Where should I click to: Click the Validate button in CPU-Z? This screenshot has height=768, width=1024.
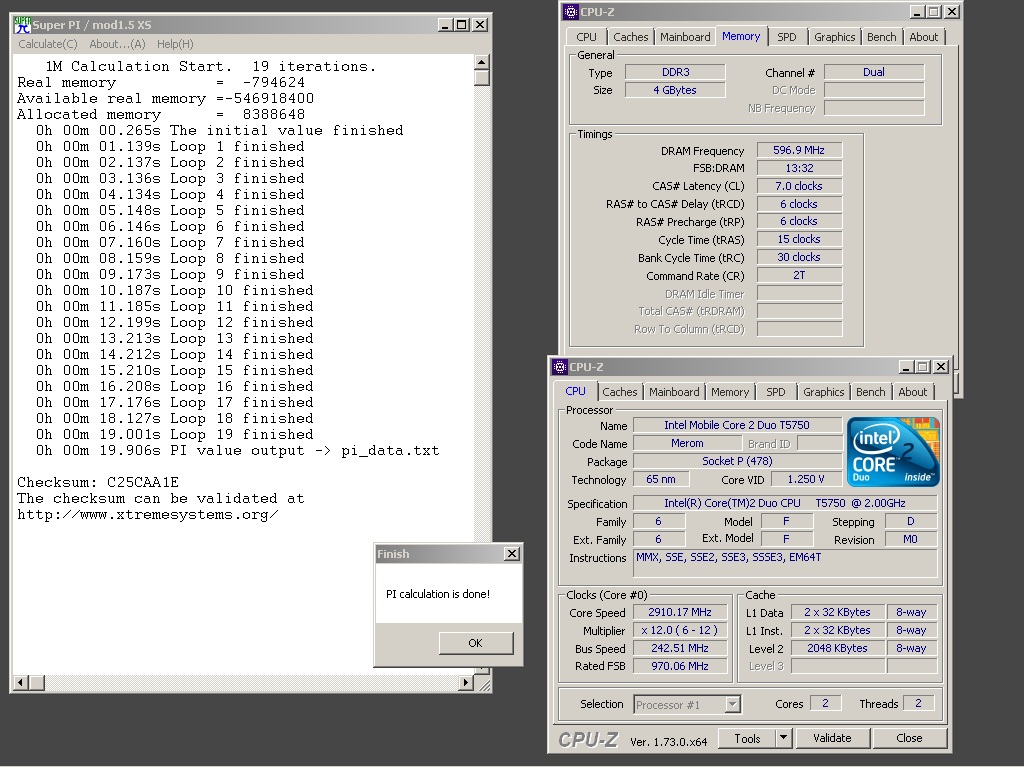point(832,738)
